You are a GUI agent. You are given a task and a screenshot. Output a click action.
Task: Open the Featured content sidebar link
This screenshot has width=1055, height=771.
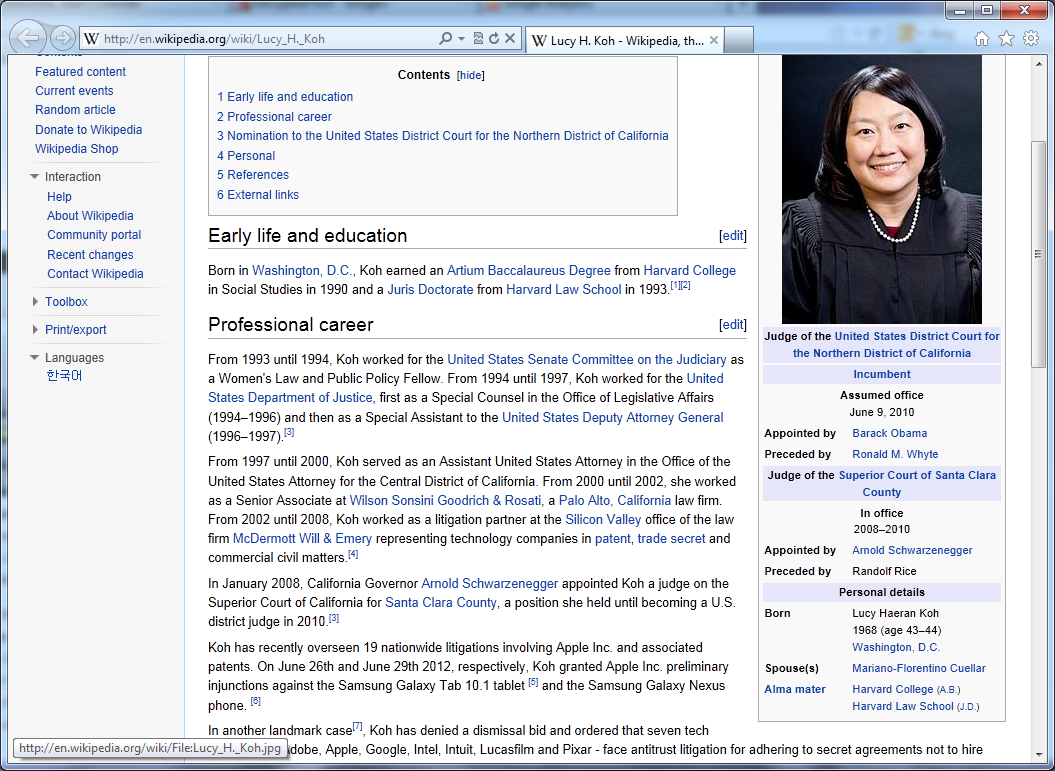click(x=80, y=71)
